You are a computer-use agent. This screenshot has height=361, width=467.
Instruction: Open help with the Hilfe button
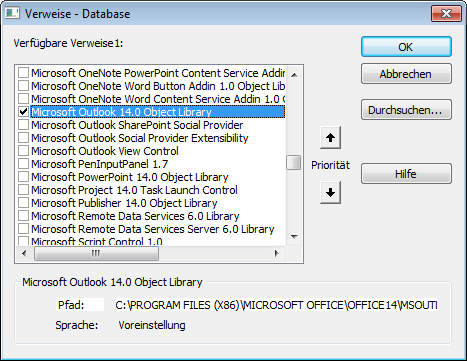[x=406, y=174]
